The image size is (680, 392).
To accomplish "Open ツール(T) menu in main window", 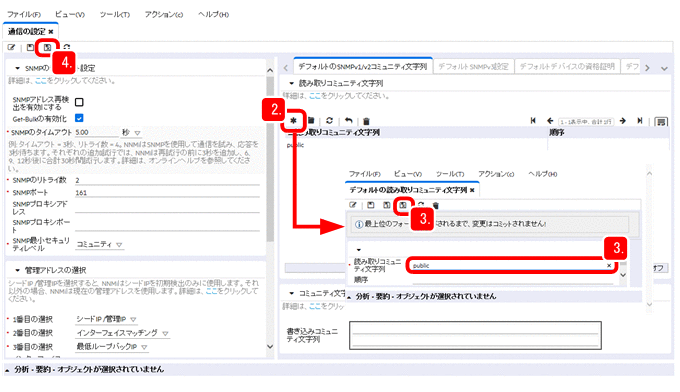I will 115,14.
